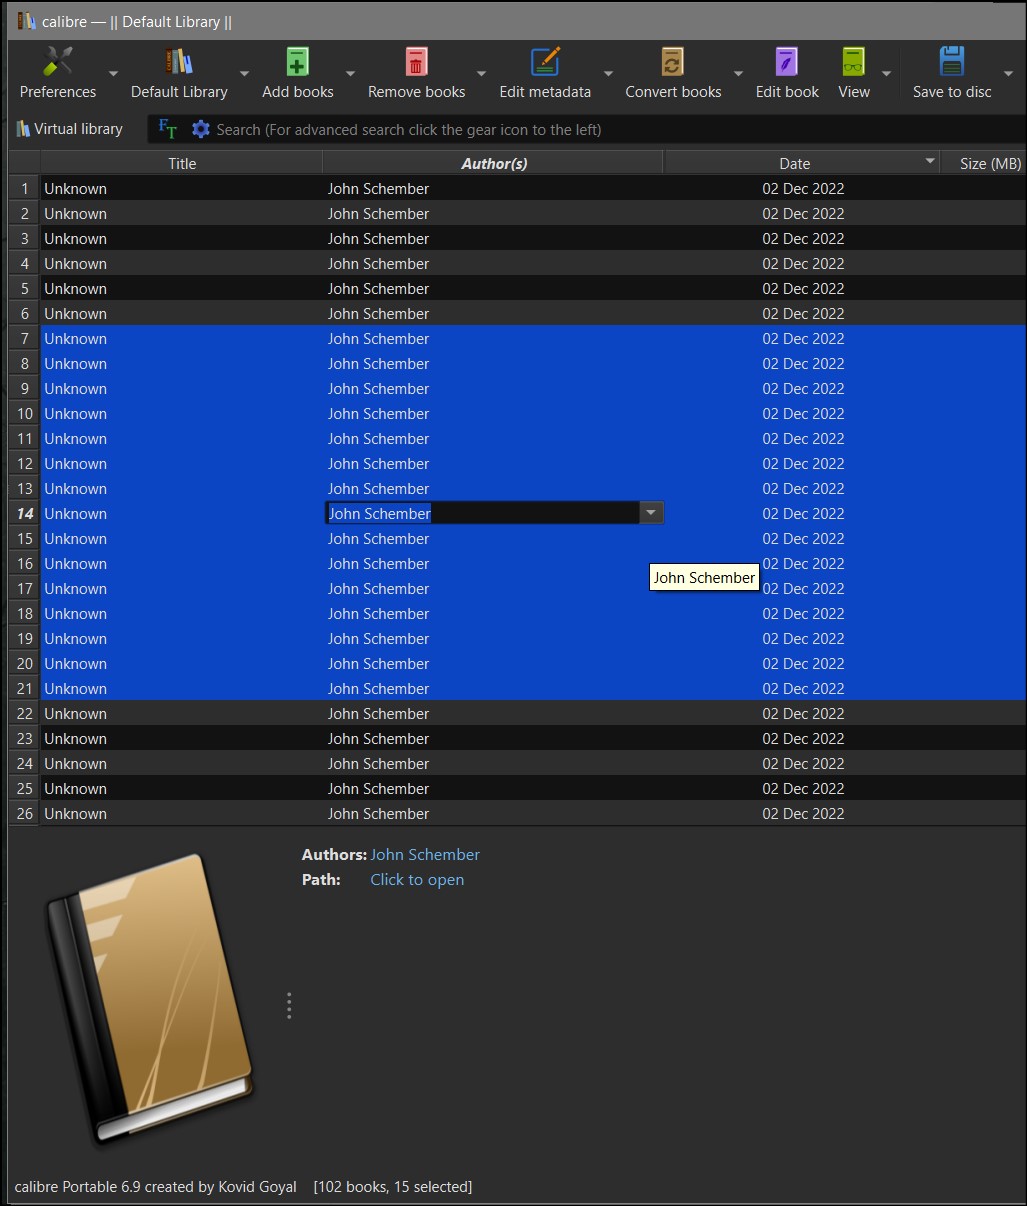Expand the Remove books dropdown arrow
Viewport: 1027px width, 1206px height.
481,73
